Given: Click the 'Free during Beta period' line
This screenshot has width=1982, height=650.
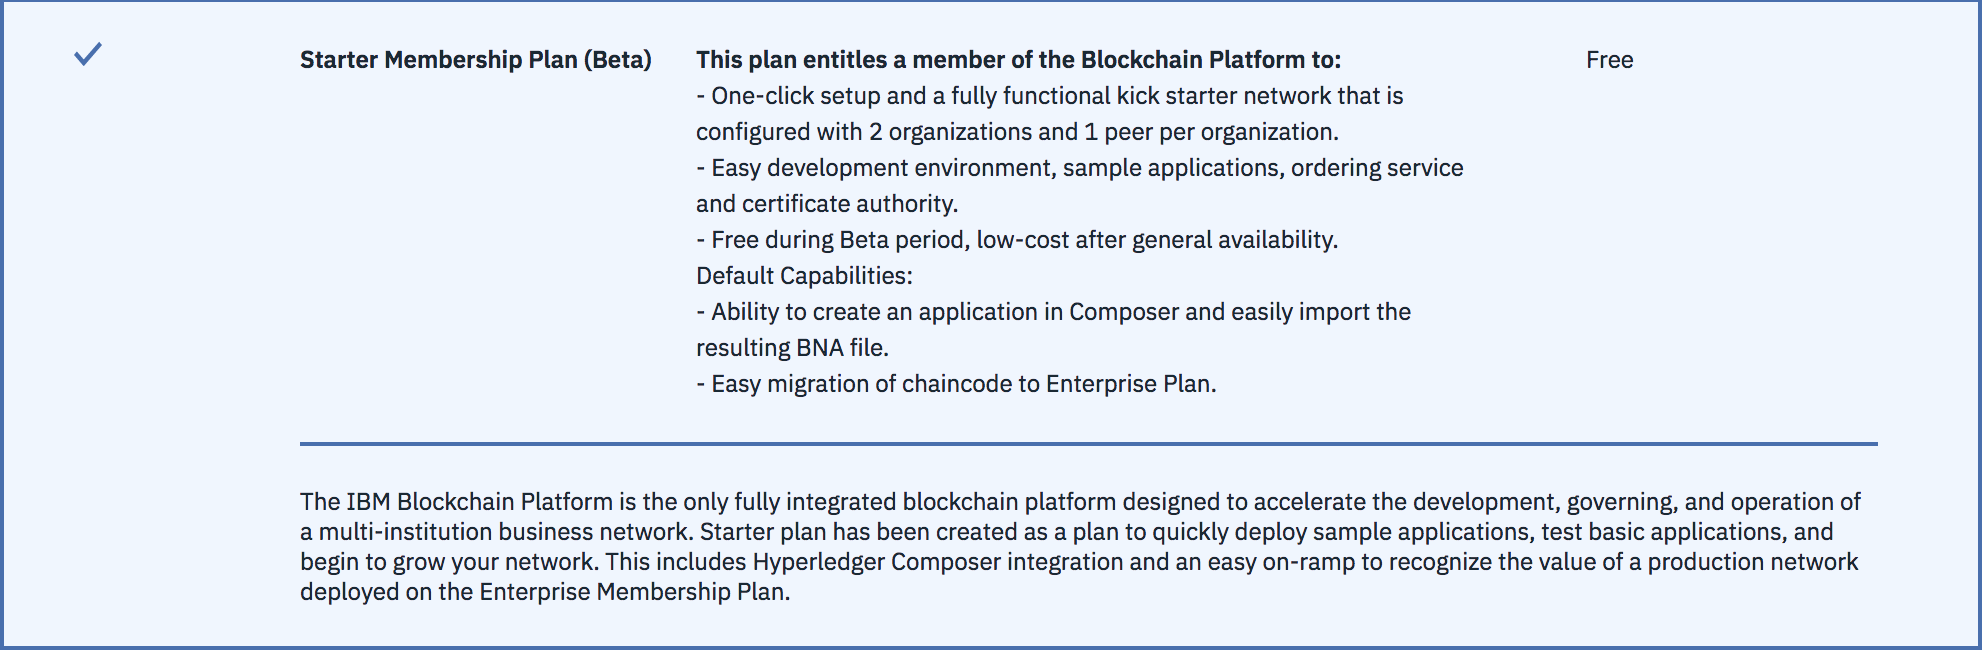Looking at the screenshot, I should coord(1016,240).
